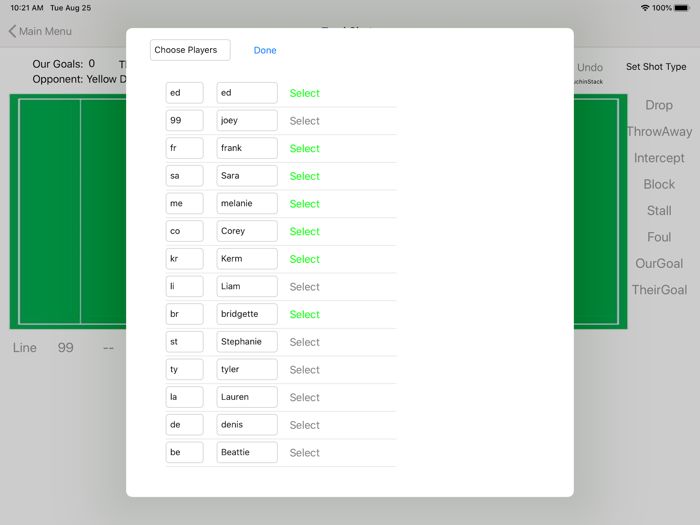
Task: Edit the Lauren name field
Action: 247,397
